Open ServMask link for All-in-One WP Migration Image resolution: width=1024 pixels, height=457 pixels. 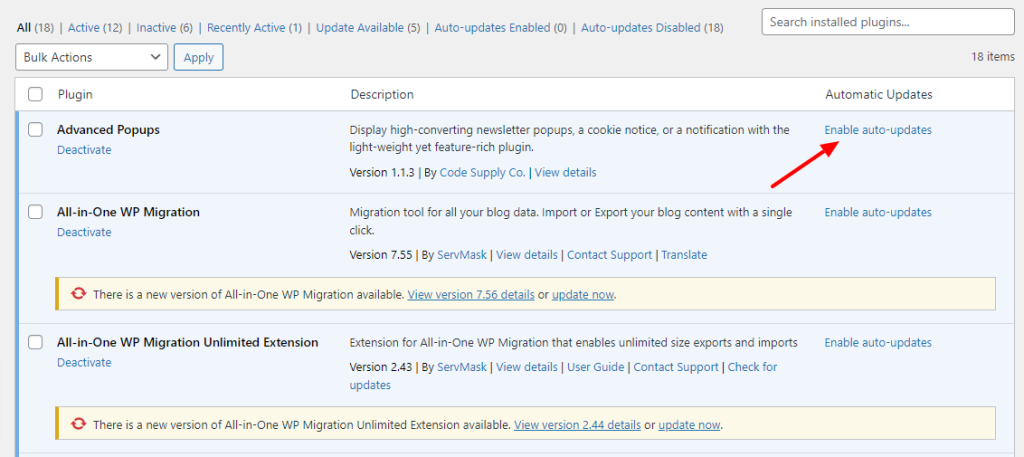pyautogui.click(x=462, y=255)
